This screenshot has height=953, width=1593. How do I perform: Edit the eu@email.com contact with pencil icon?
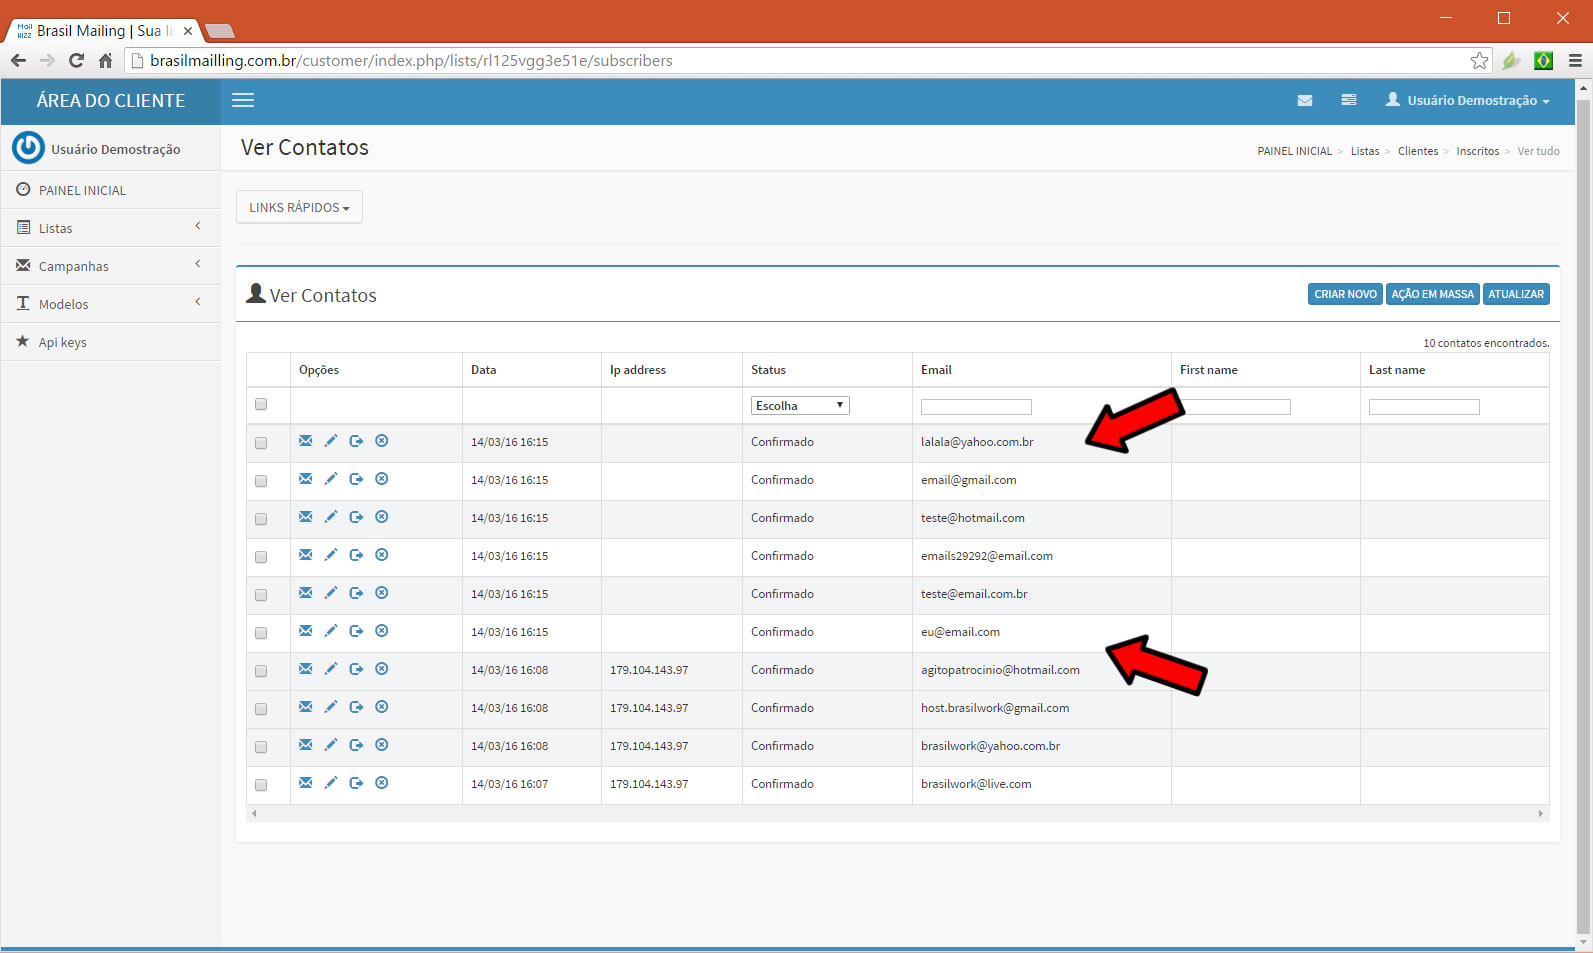coord(331,631)
